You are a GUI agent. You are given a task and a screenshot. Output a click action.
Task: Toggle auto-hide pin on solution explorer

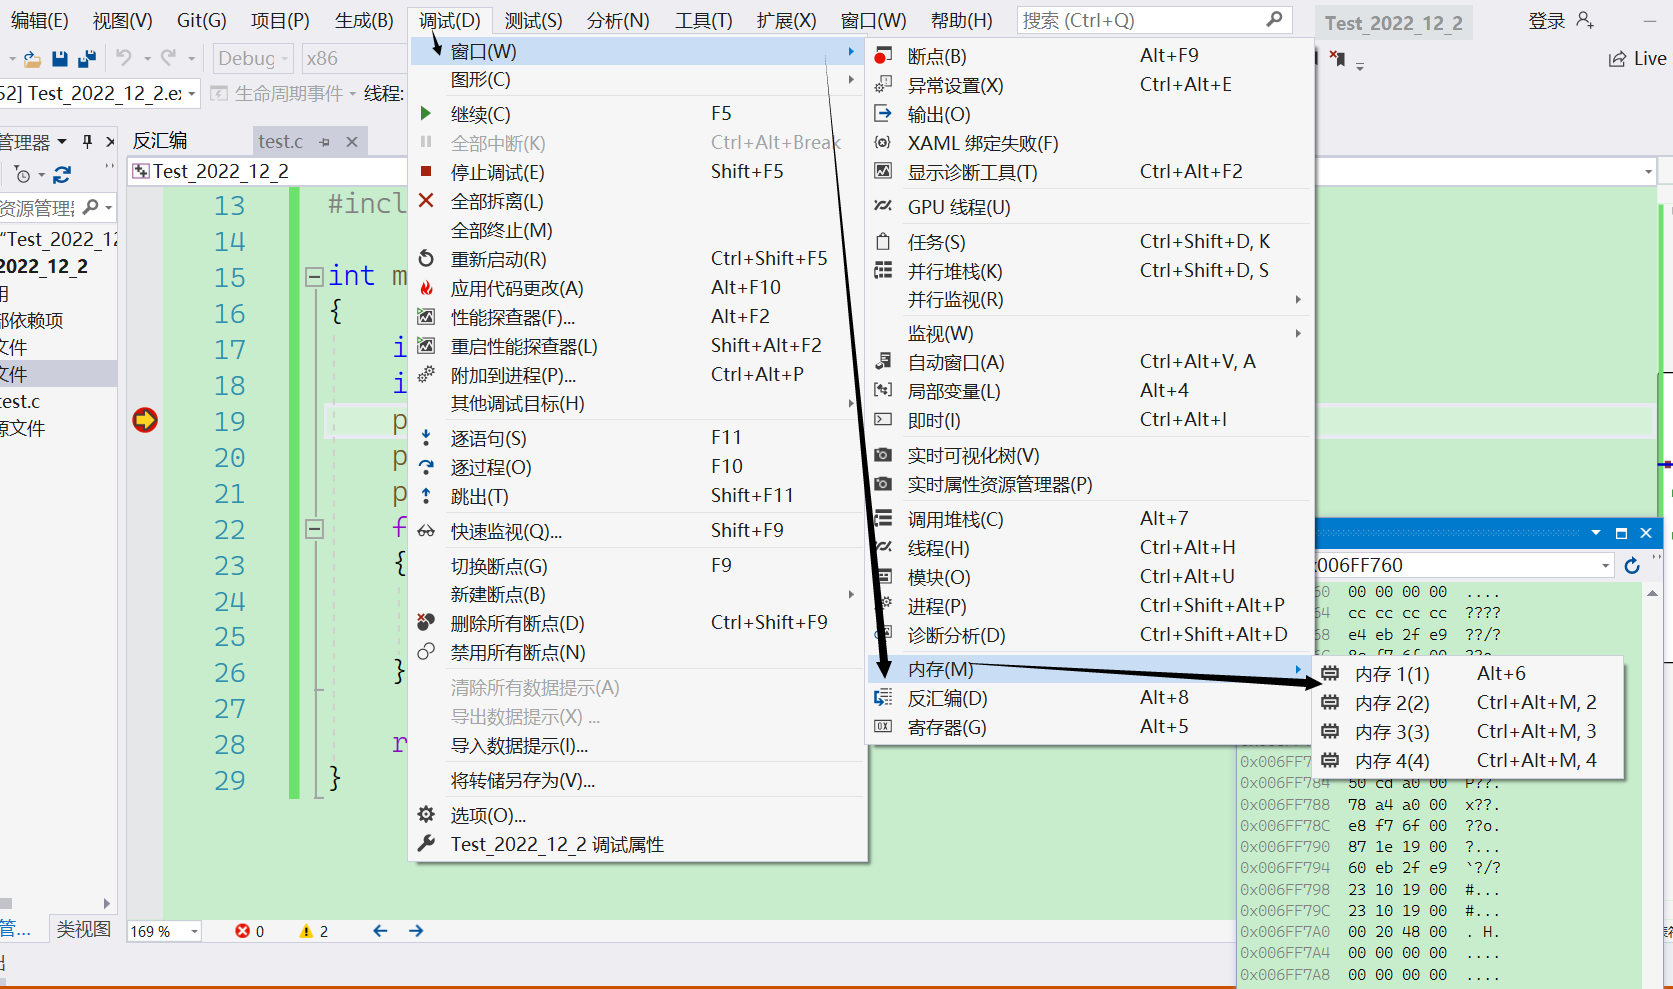(87, 142)
